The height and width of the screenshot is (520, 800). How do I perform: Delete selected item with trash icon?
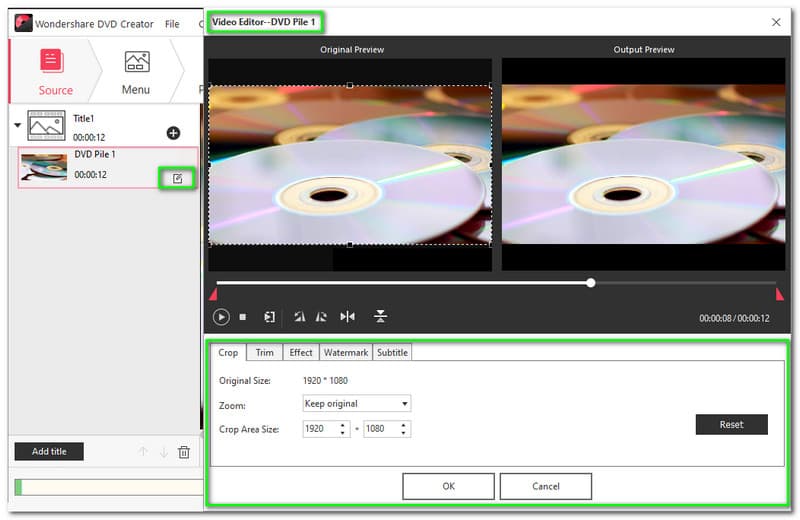tap(184, 452)
